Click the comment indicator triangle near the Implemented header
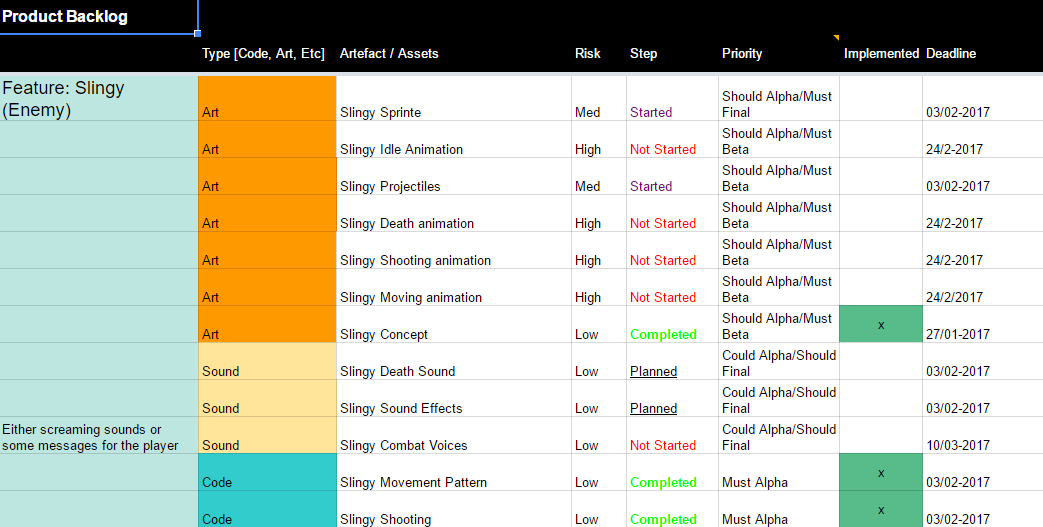This screenshot has height=527, width=1043. point(836,38)
